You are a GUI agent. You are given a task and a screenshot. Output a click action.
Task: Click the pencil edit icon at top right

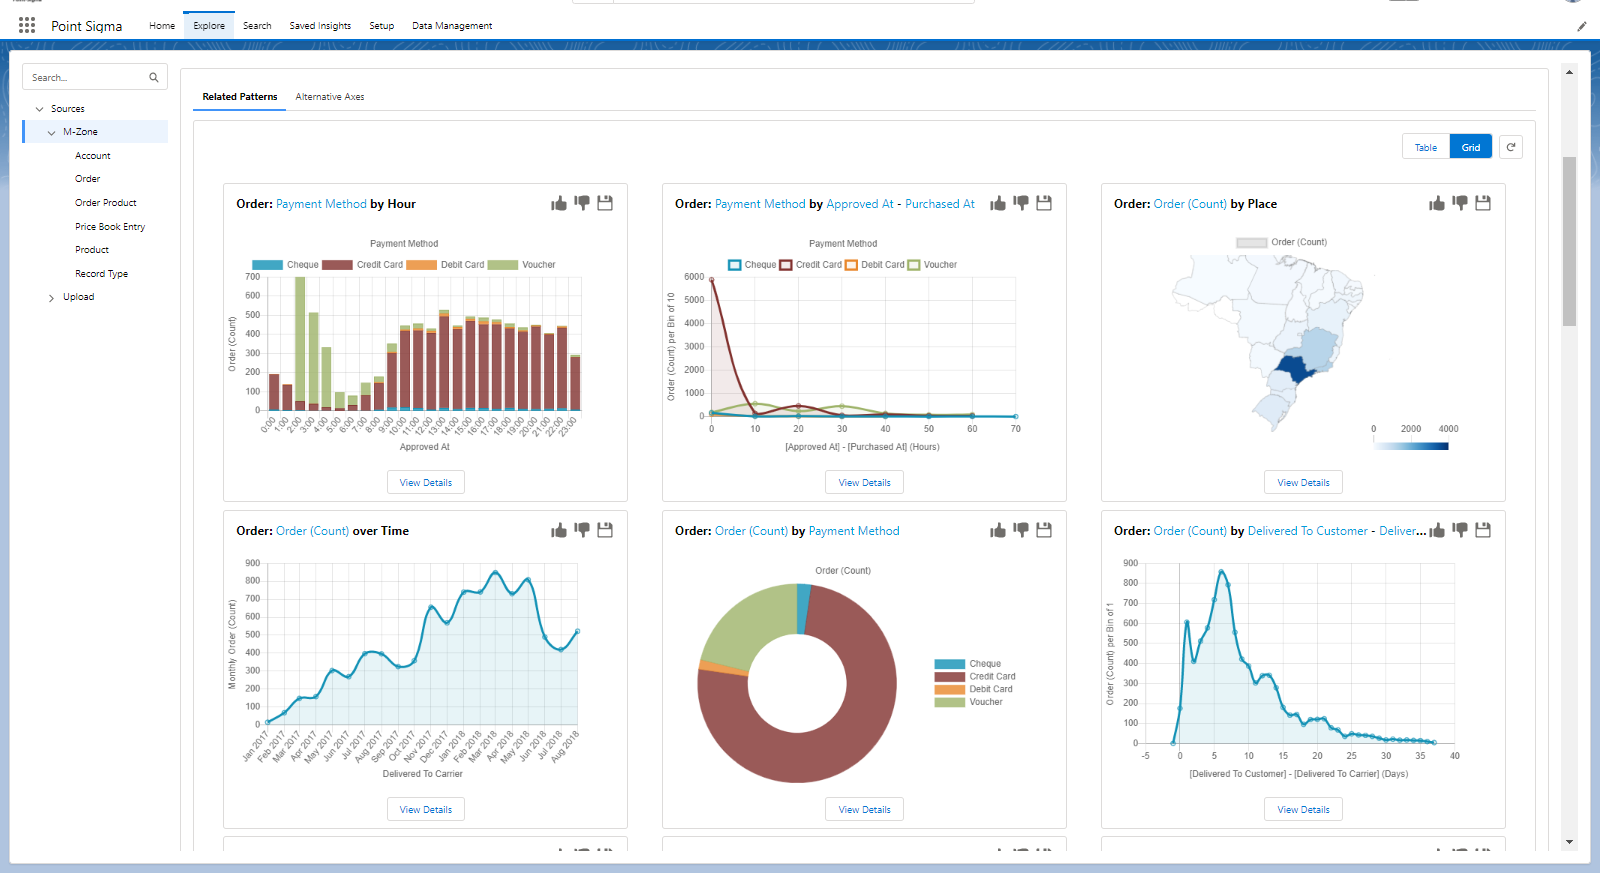click(x=1582, y=27)
